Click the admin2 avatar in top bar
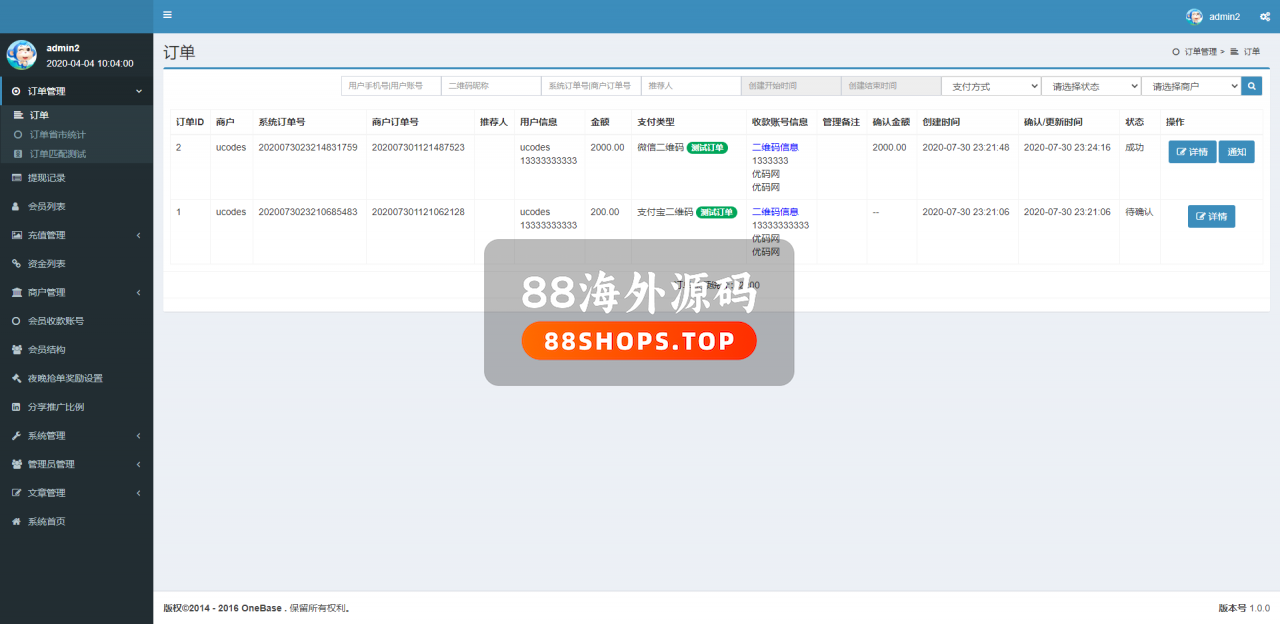 coord(1194,17)
